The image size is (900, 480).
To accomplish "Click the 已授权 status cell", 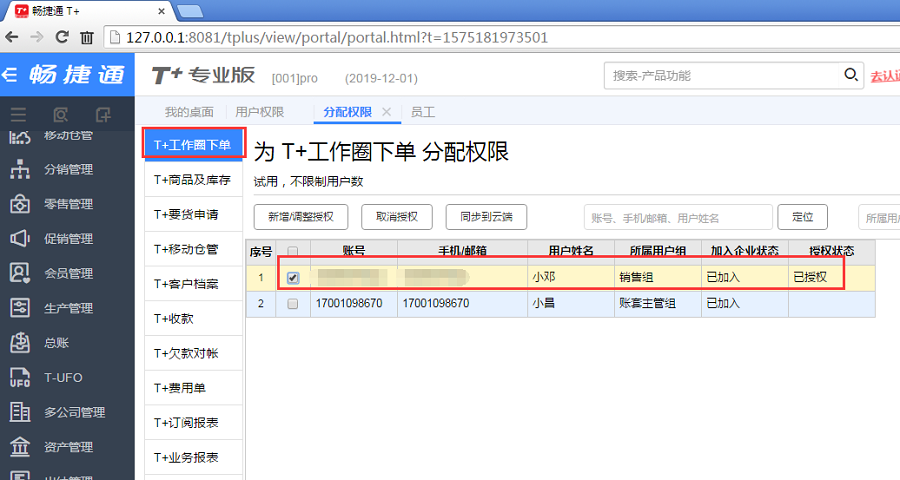I will point(832,277).
